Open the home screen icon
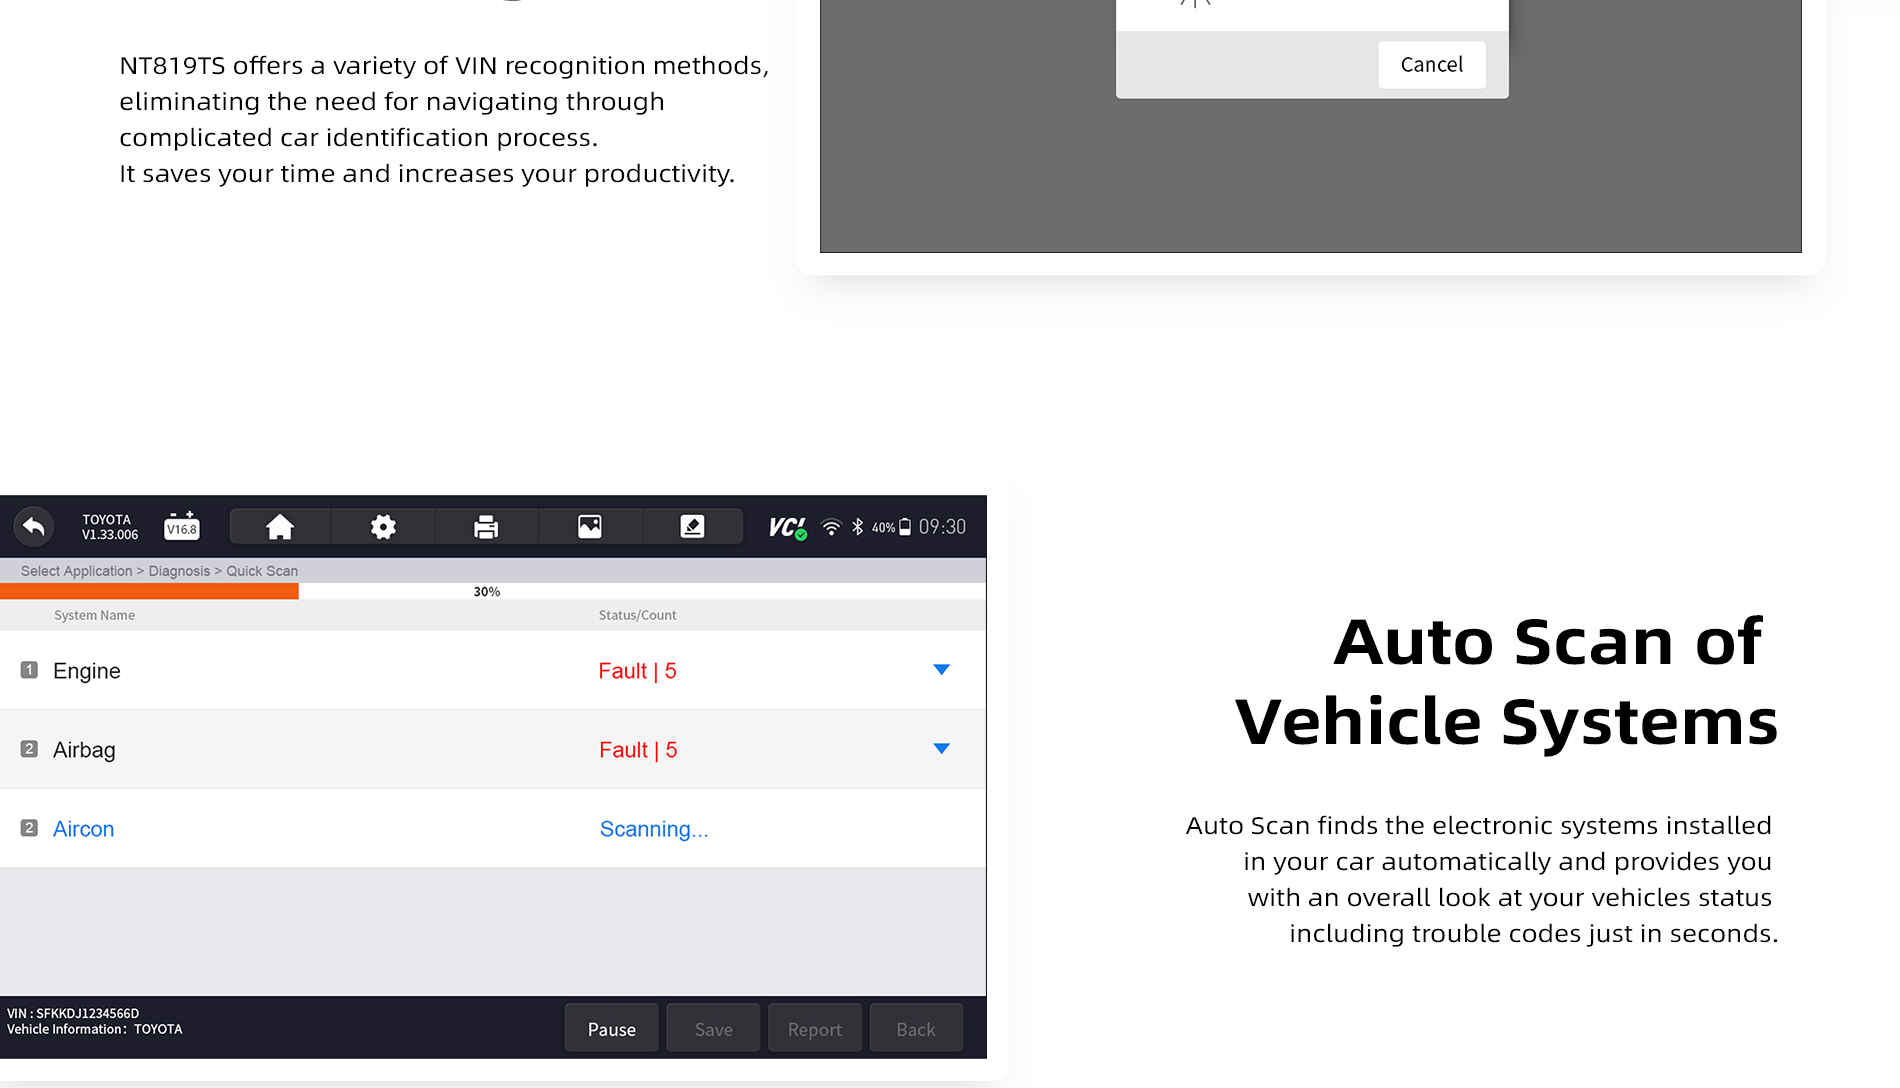Viewport: 1900px width, 1088px height. [280, 526]
